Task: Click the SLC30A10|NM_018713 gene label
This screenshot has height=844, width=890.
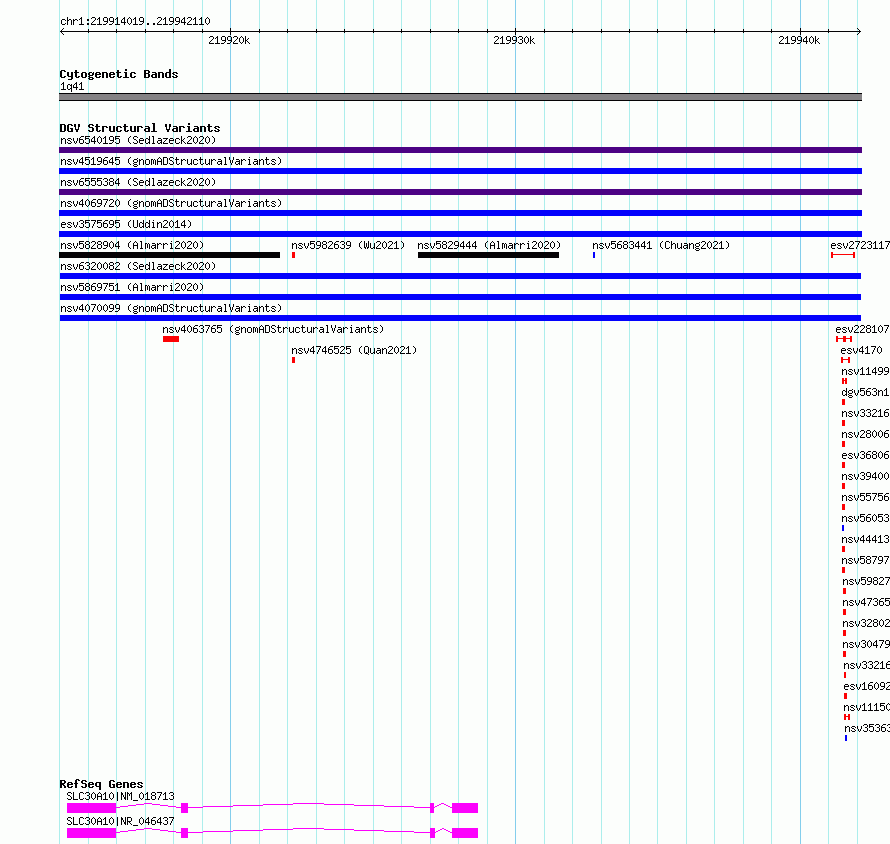Action: click(x=120, y=796)
